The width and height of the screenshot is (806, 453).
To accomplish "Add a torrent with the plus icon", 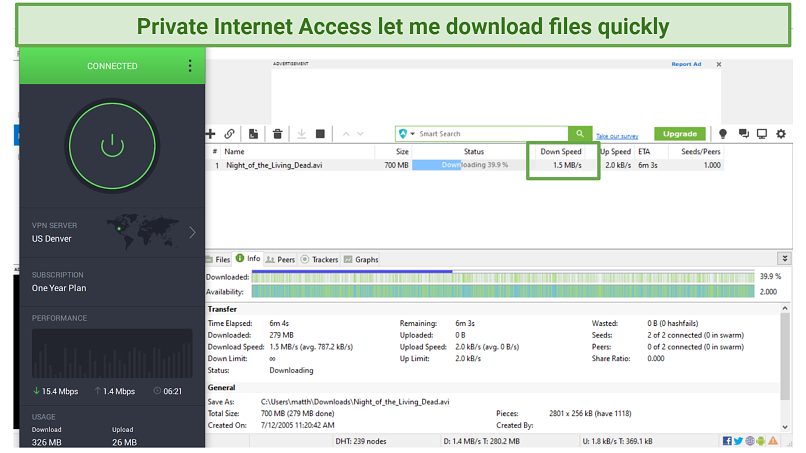I will (210, 134).
